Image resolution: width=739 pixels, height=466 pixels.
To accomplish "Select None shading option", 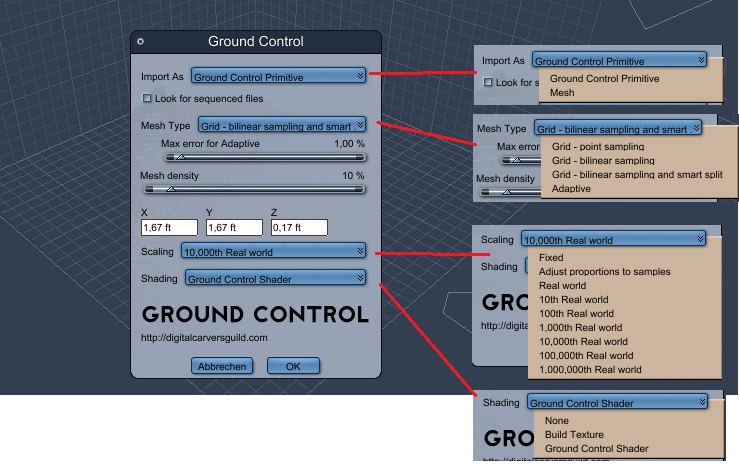I will pos(557,421).
